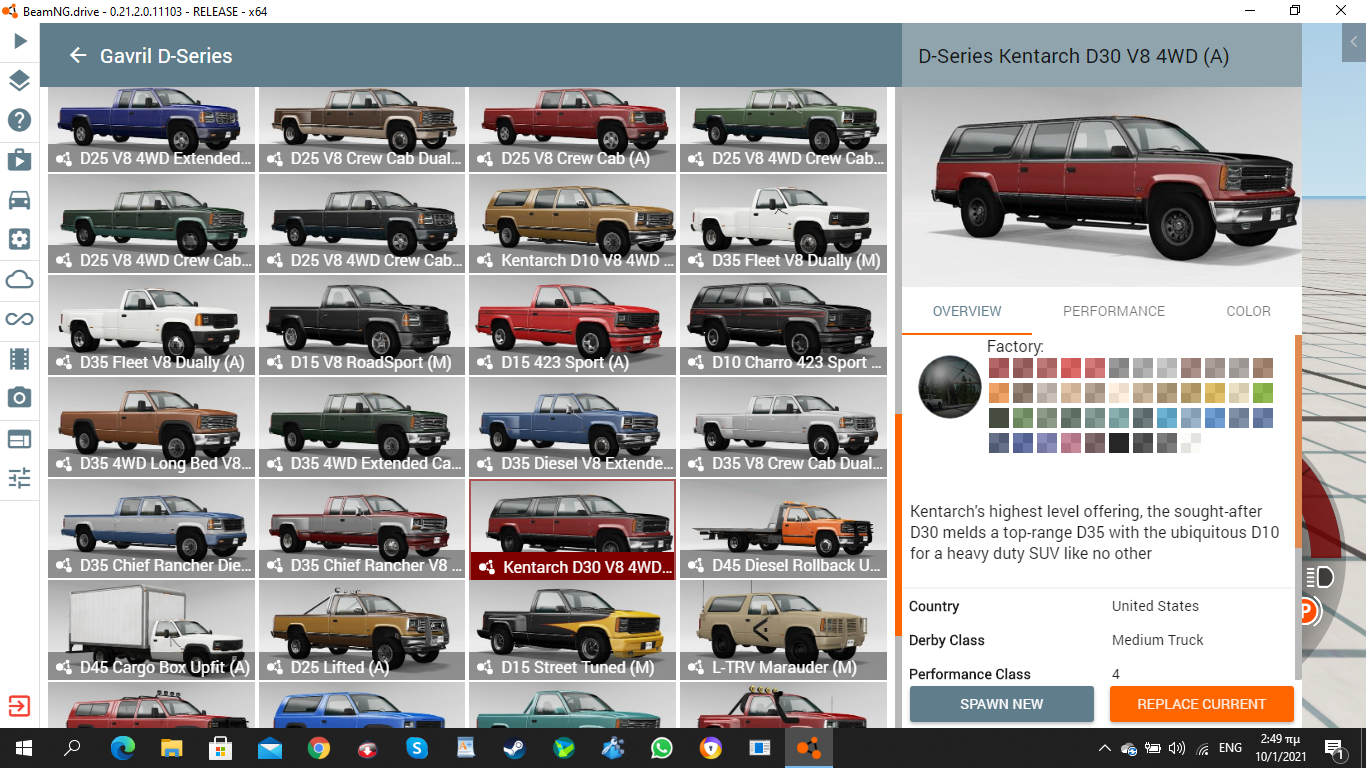Image resolution: width=1366 pixels, height=768 pixels.
Task: Select the D25 Lifted (A) vehicle
Action: coord(362,631)
